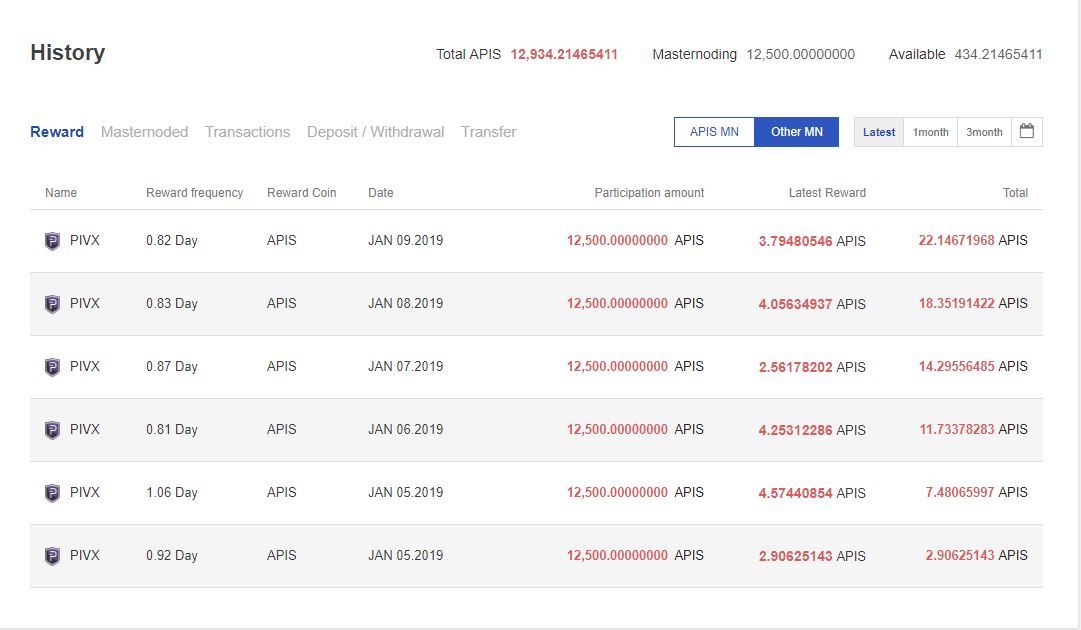This screenshot has width=1081, height=630.
Task: Filter history by 3month
Action: [x=984, y=132]
